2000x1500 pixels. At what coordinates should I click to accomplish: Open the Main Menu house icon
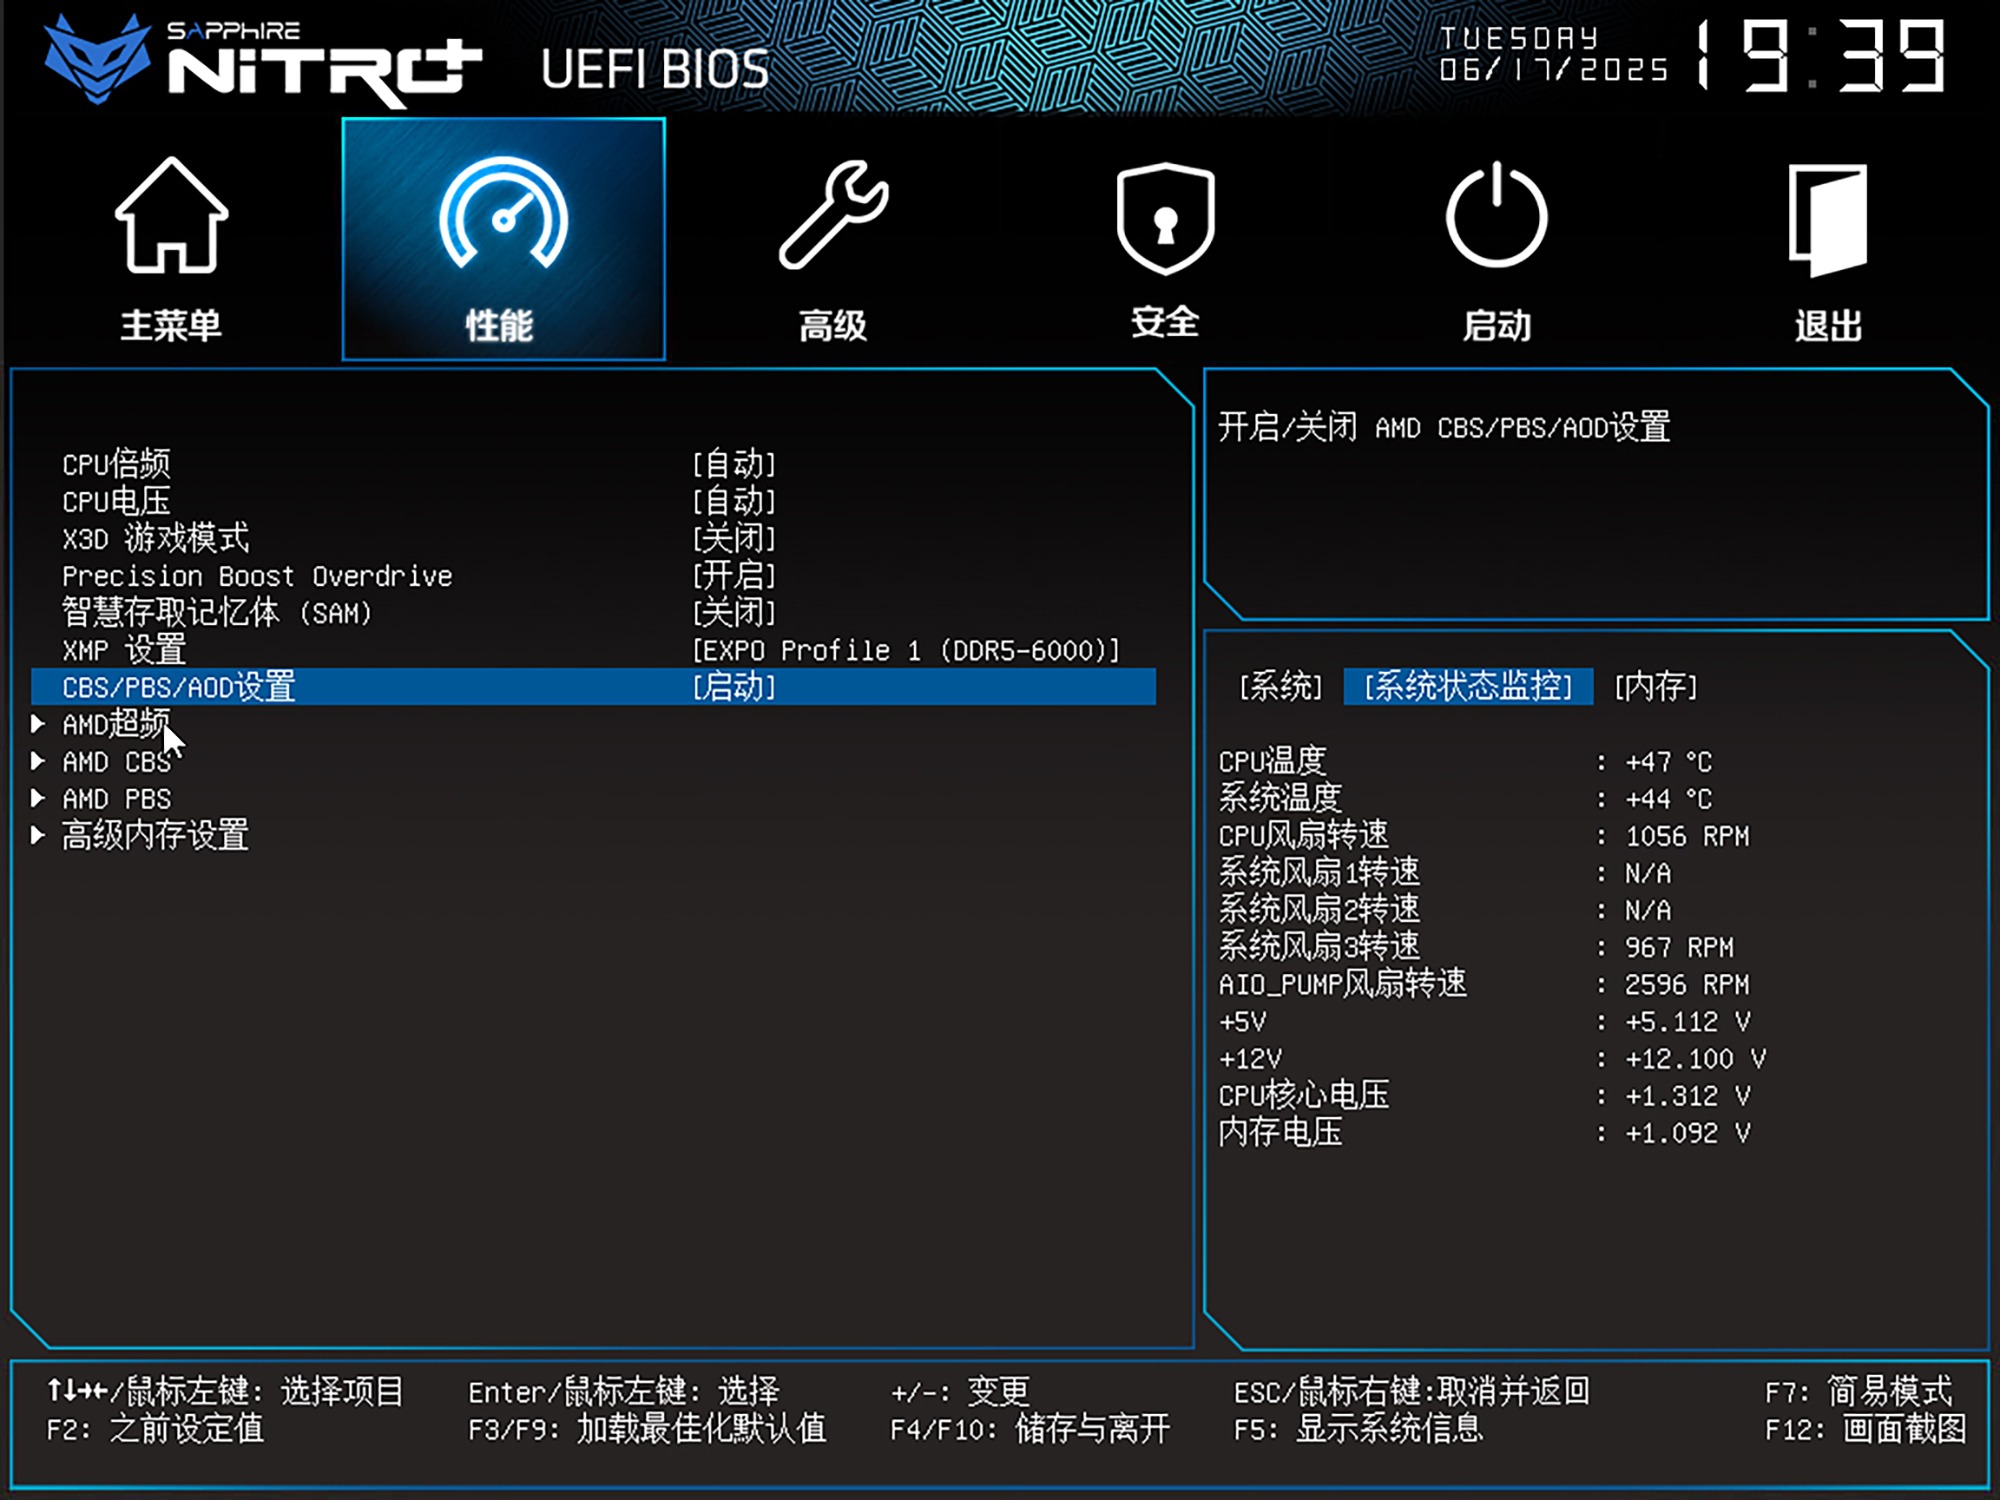(171, 216)
